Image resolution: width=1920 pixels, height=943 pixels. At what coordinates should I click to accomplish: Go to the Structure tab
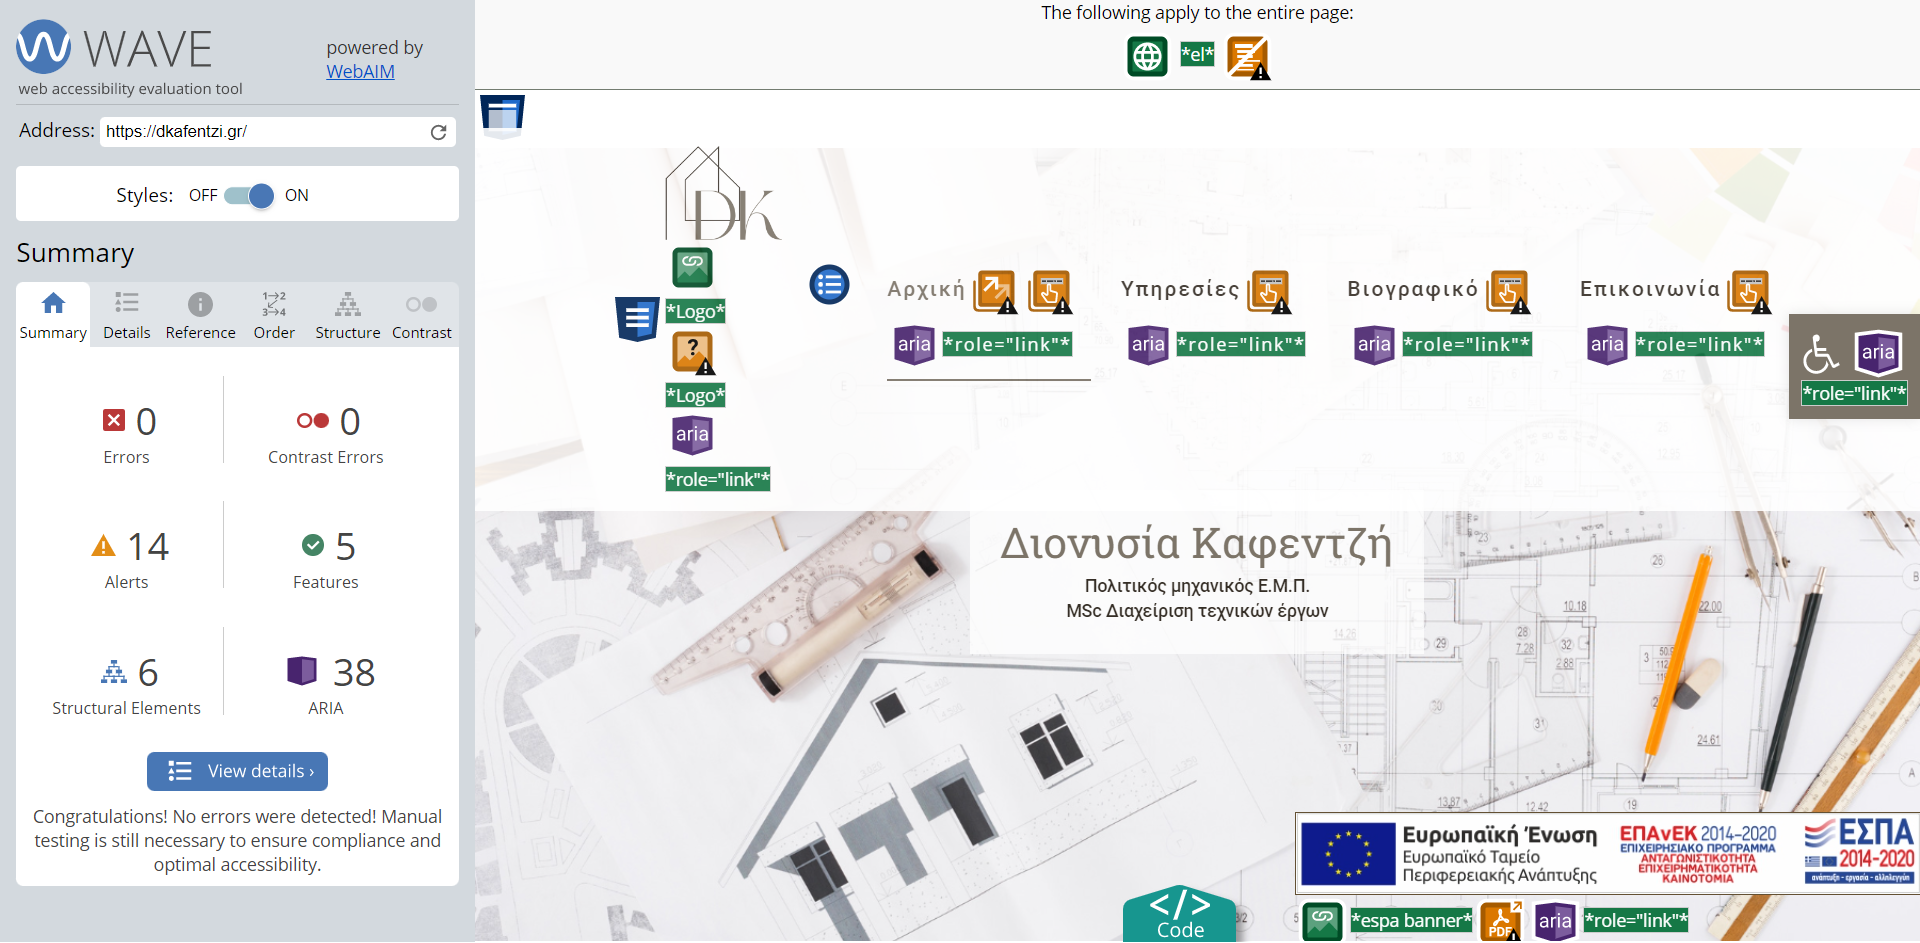tap(348, 315)
